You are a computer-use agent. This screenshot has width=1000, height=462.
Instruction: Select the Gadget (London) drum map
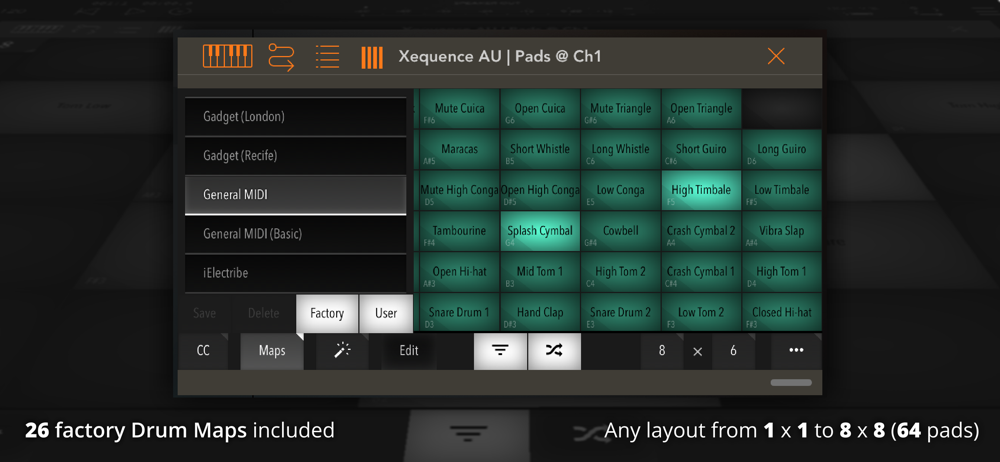click(295, 117)
